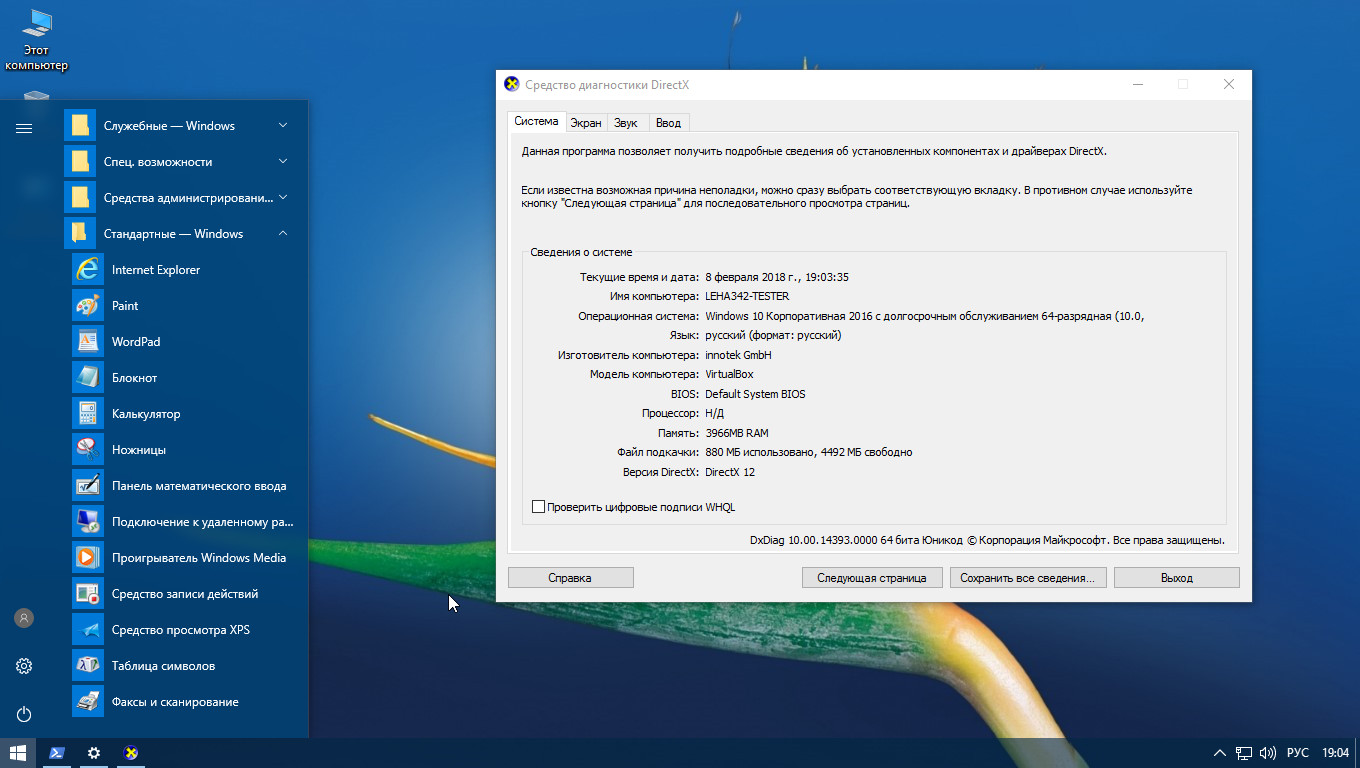Open Калькулятор from the app list
The image size is (1360, 768).
[x=185, y=414]
